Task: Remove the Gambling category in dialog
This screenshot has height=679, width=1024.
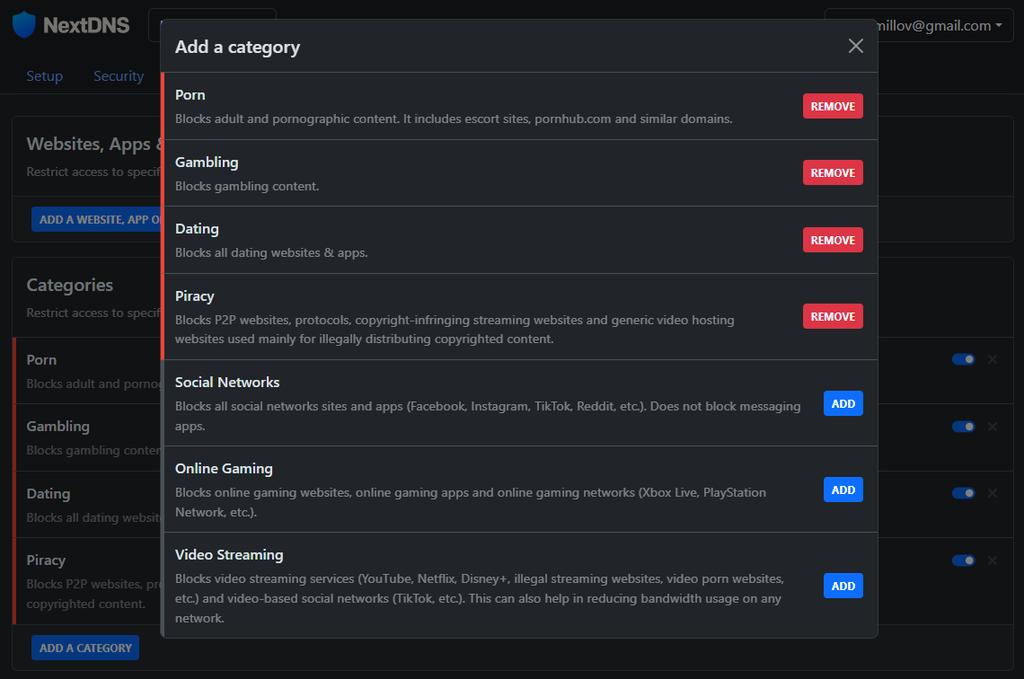Action: coord(833,172)
